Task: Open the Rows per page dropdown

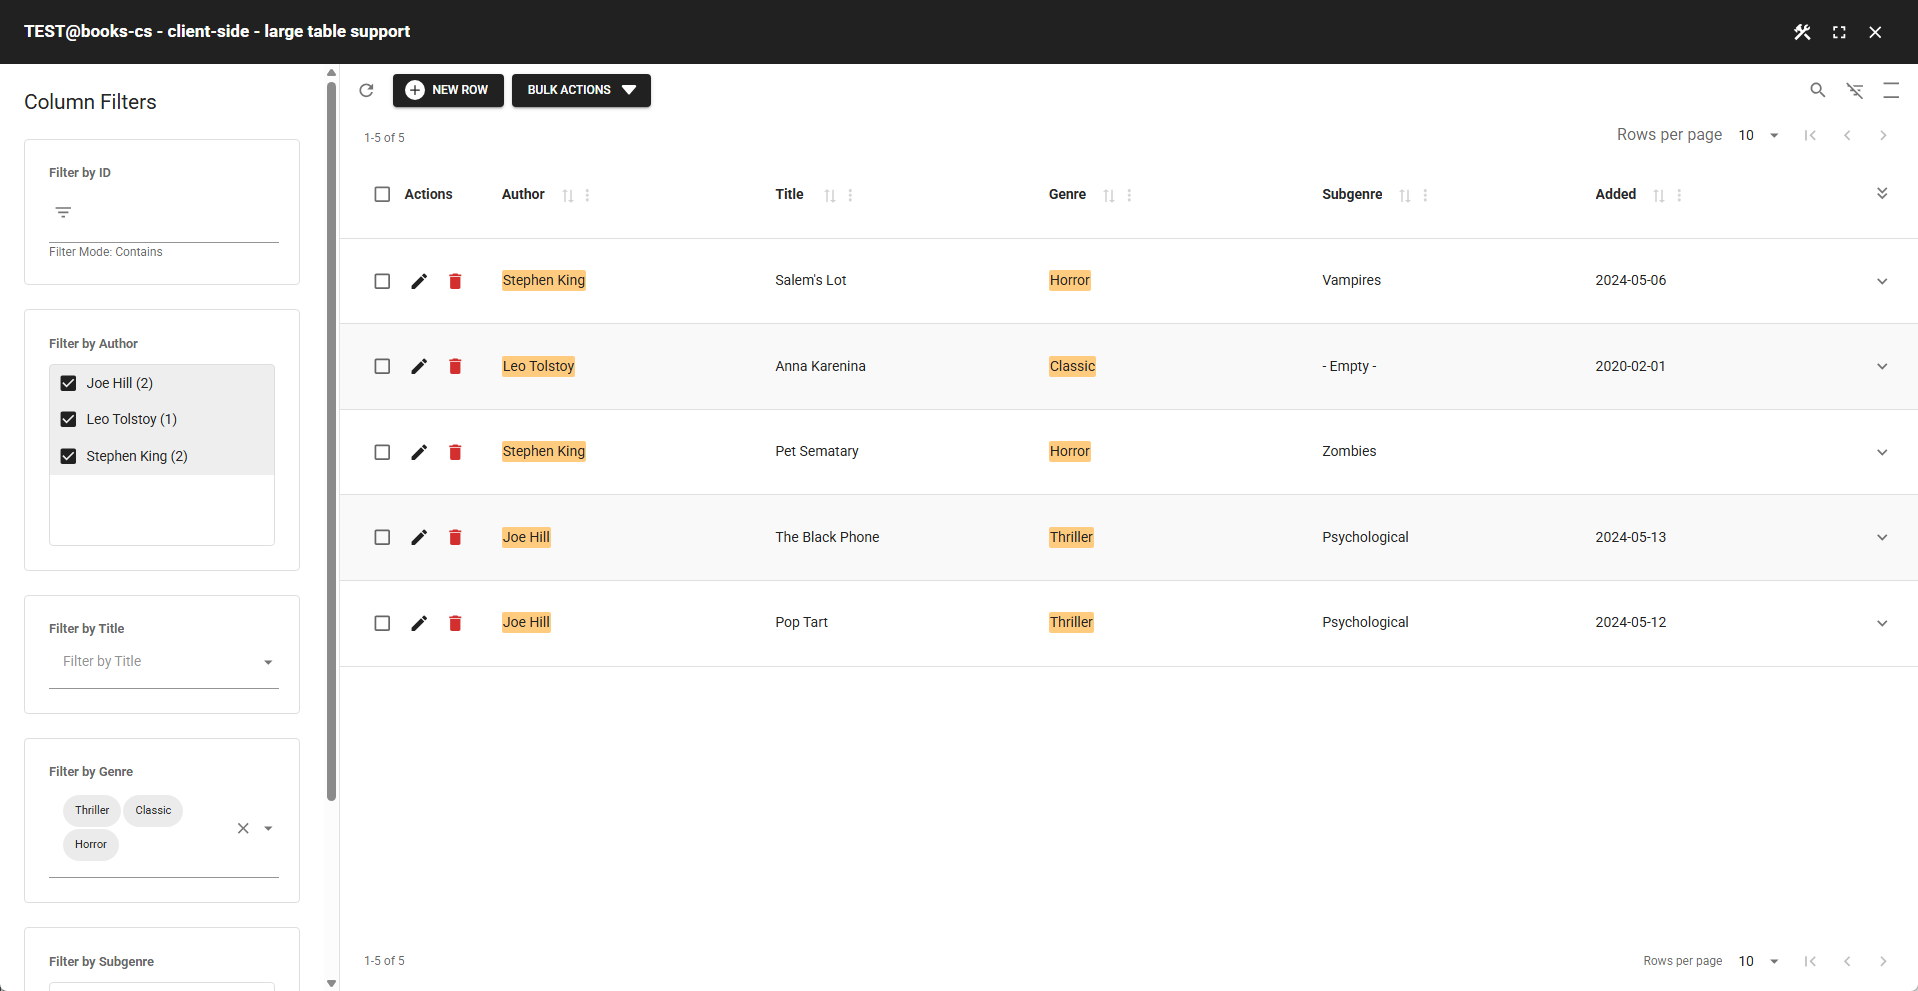Action: pyautogui.click(x=1759, y=135)
